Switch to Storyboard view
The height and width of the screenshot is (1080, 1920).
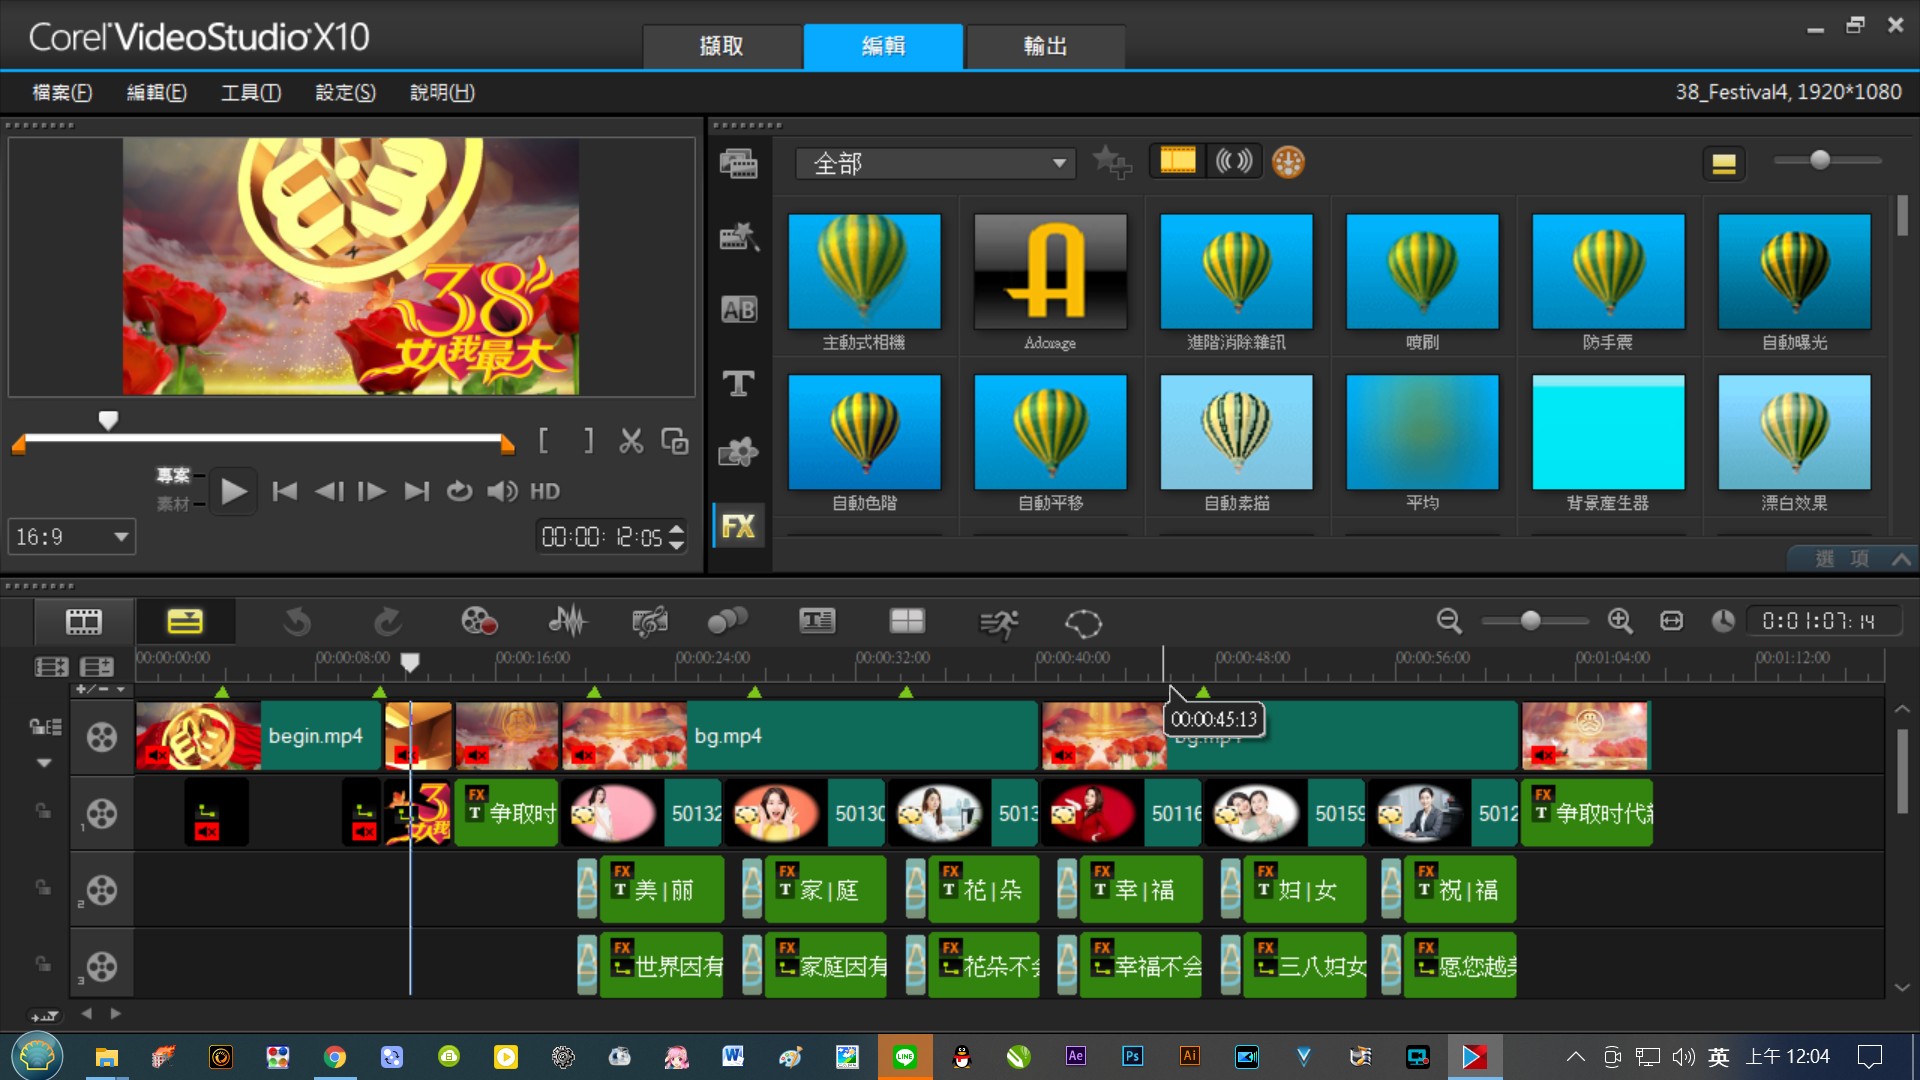84,622
